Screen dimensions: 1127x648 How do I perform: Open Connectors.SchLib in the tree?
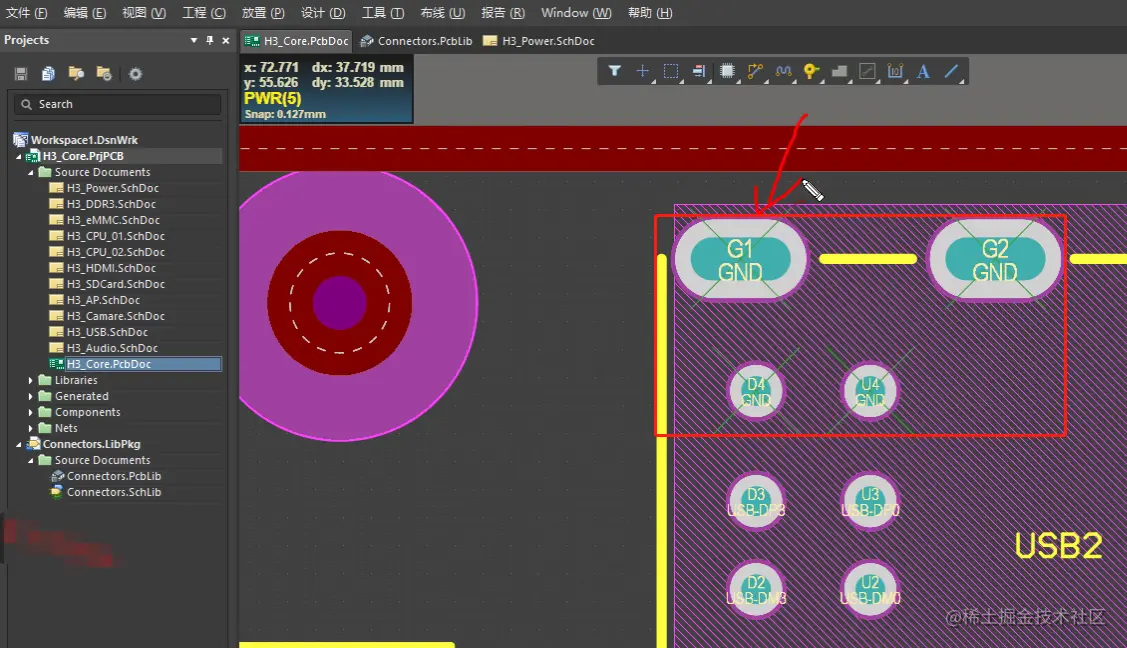[x=114, y=492]
